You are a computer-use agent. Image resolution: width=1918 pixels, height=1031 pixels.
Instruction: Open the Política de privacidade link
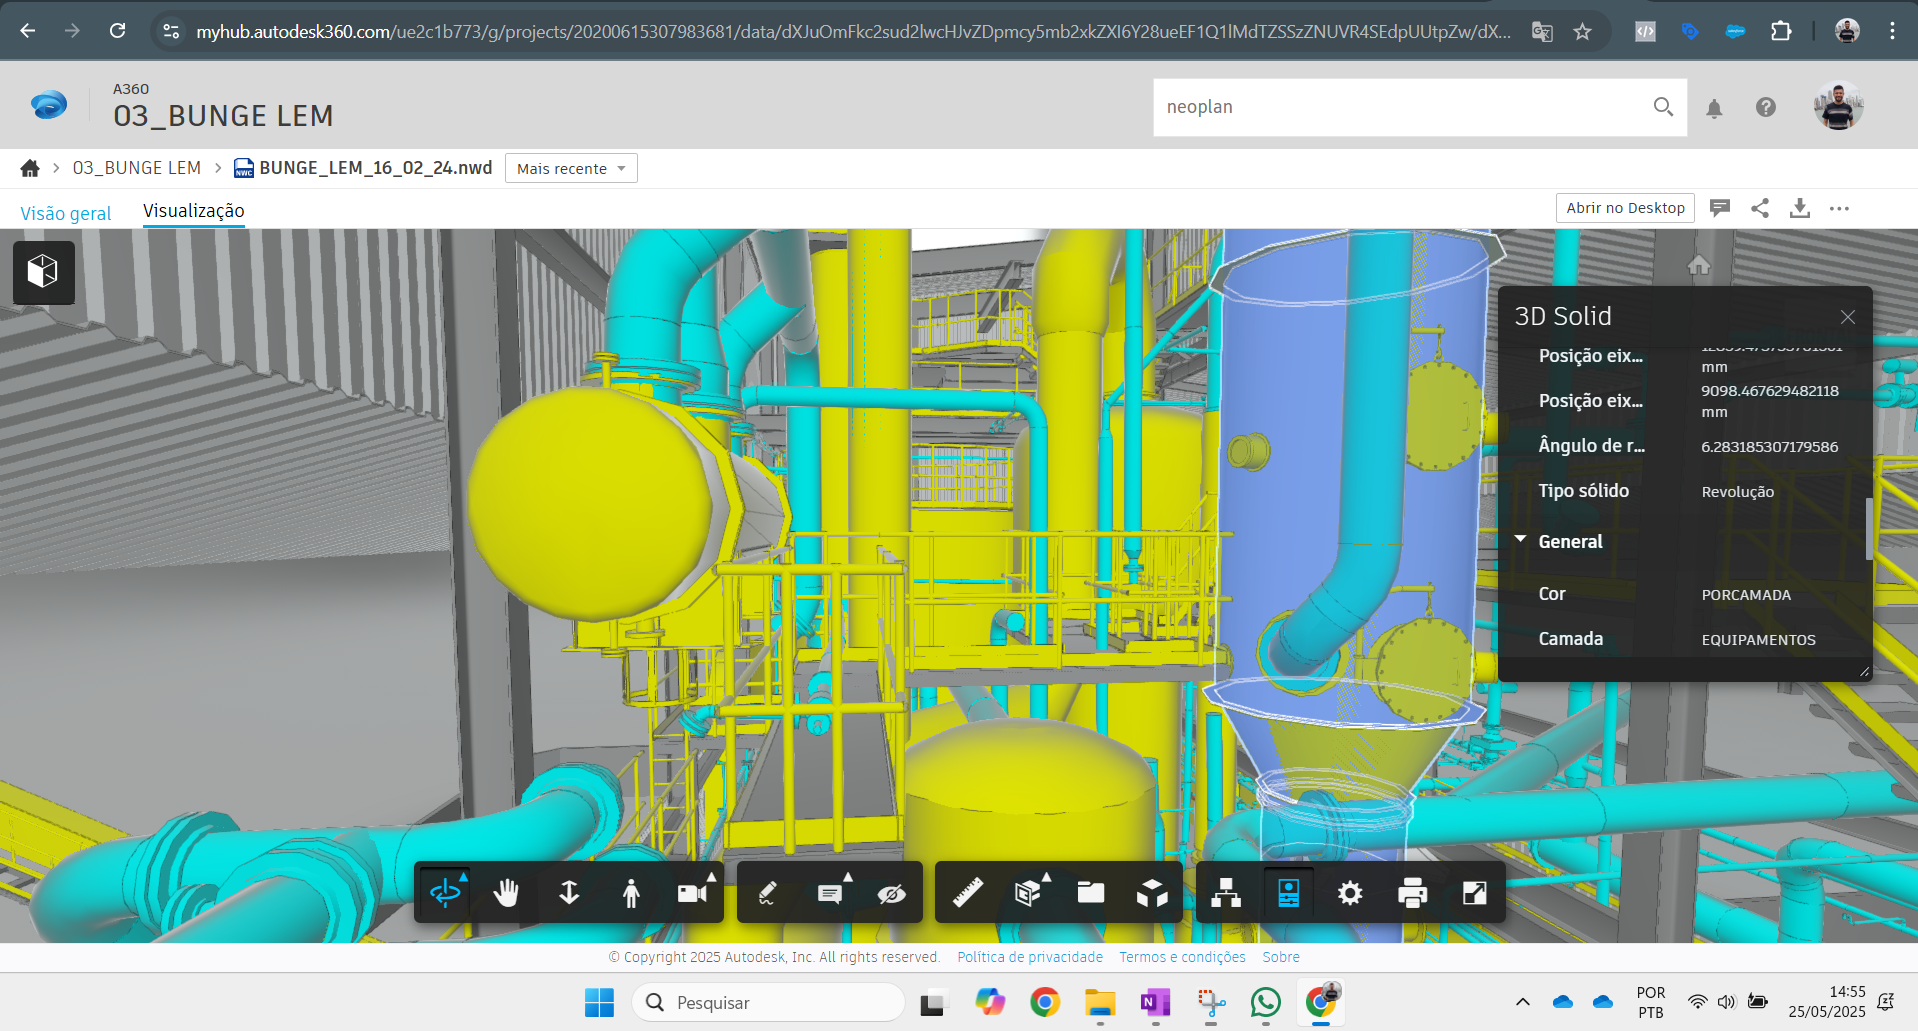pos(1030,957)
